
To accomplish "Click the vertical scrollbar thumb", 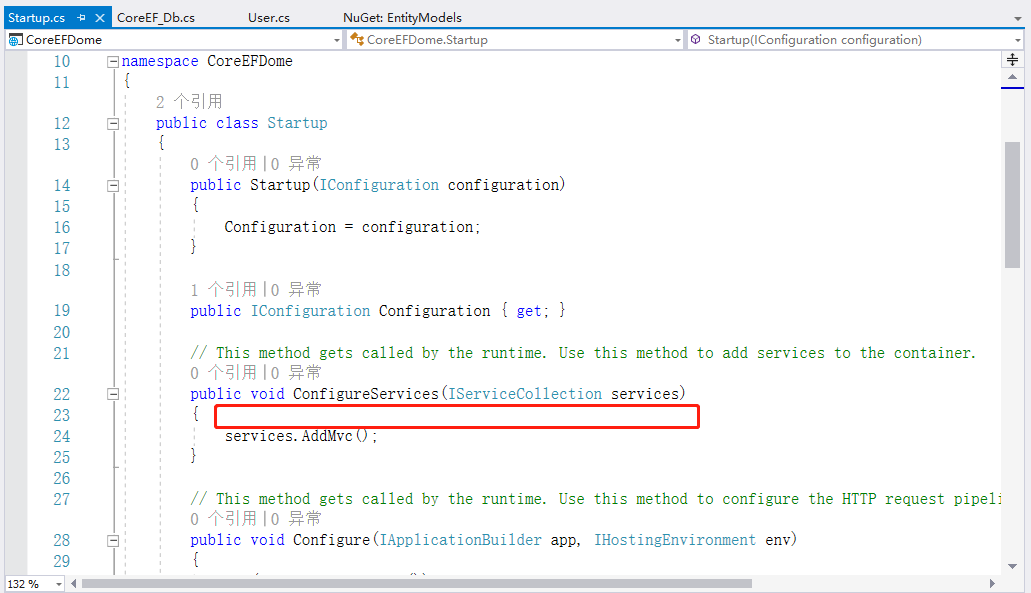I will pyautogui.click(x=1013, y=204).
